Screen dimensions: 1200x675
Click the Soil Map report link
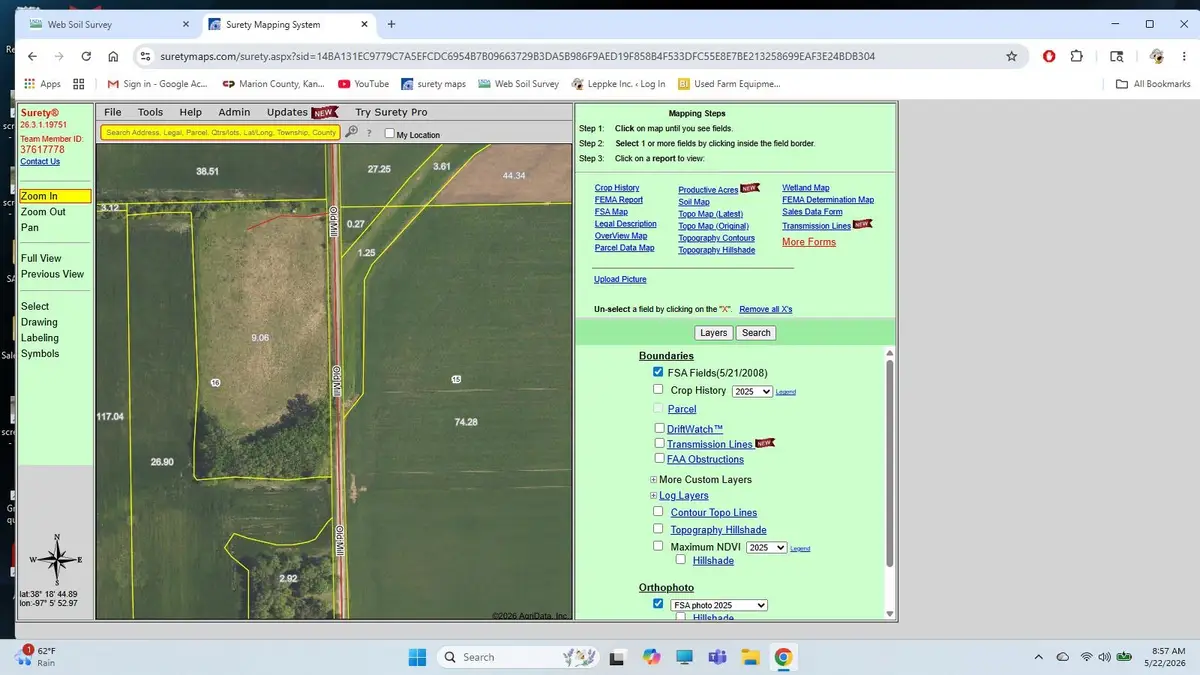[x=693, y=202]
